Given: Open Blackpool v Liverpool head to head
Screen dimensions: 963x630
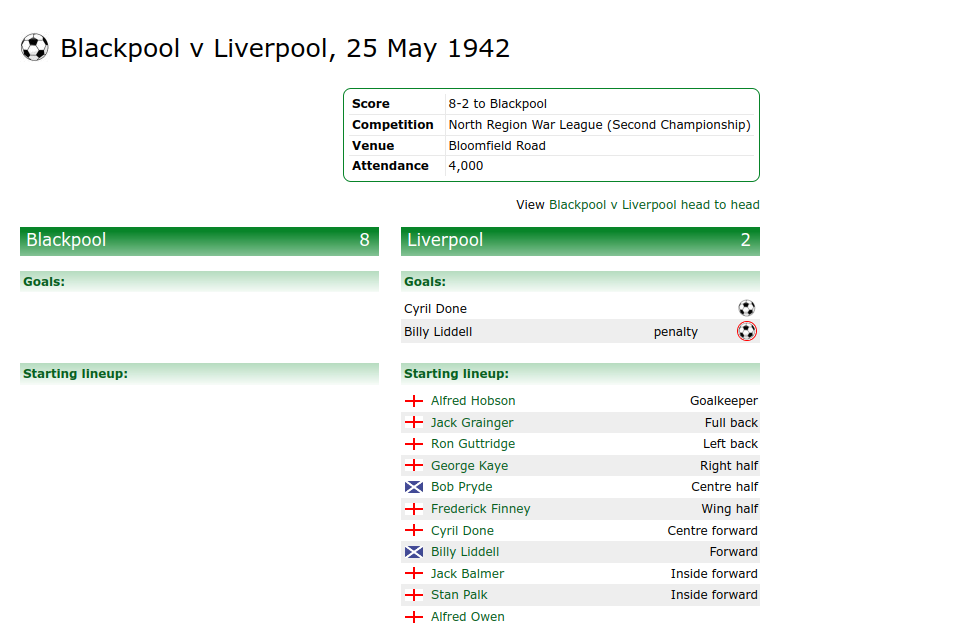Looking at the screenshot, I should click(654, 205).
